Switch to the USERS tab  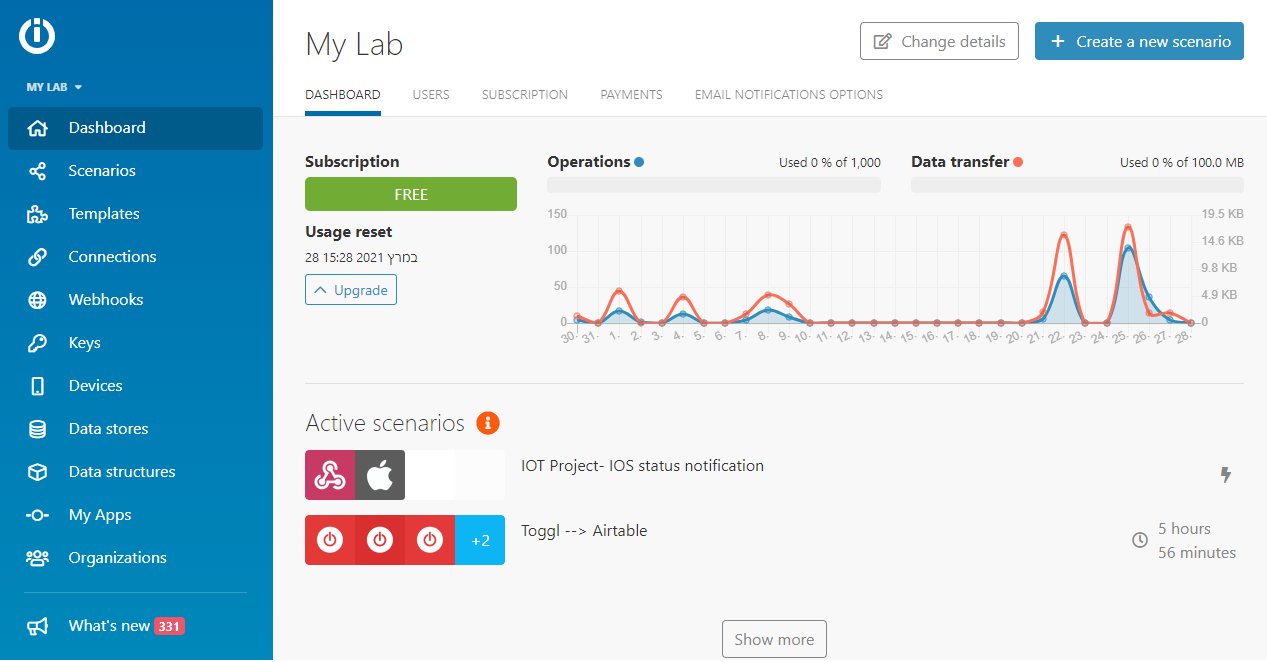(x=431, y=95)
